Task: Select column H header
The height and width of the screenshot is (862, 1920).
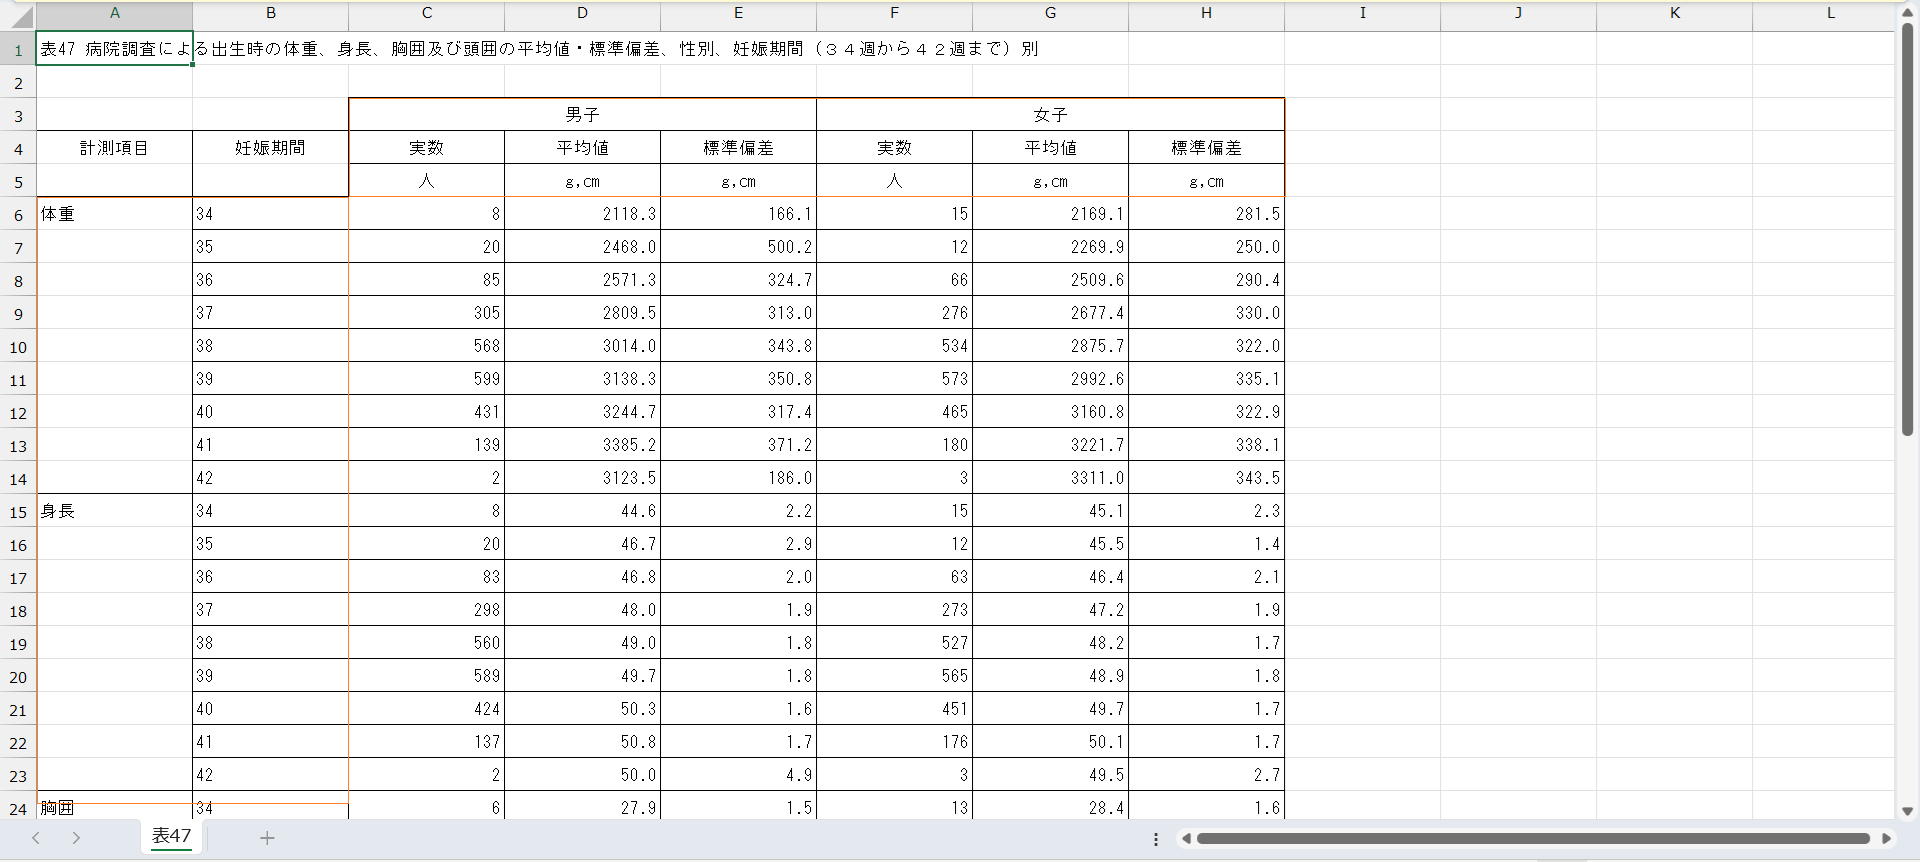Action: point(1206,13)
